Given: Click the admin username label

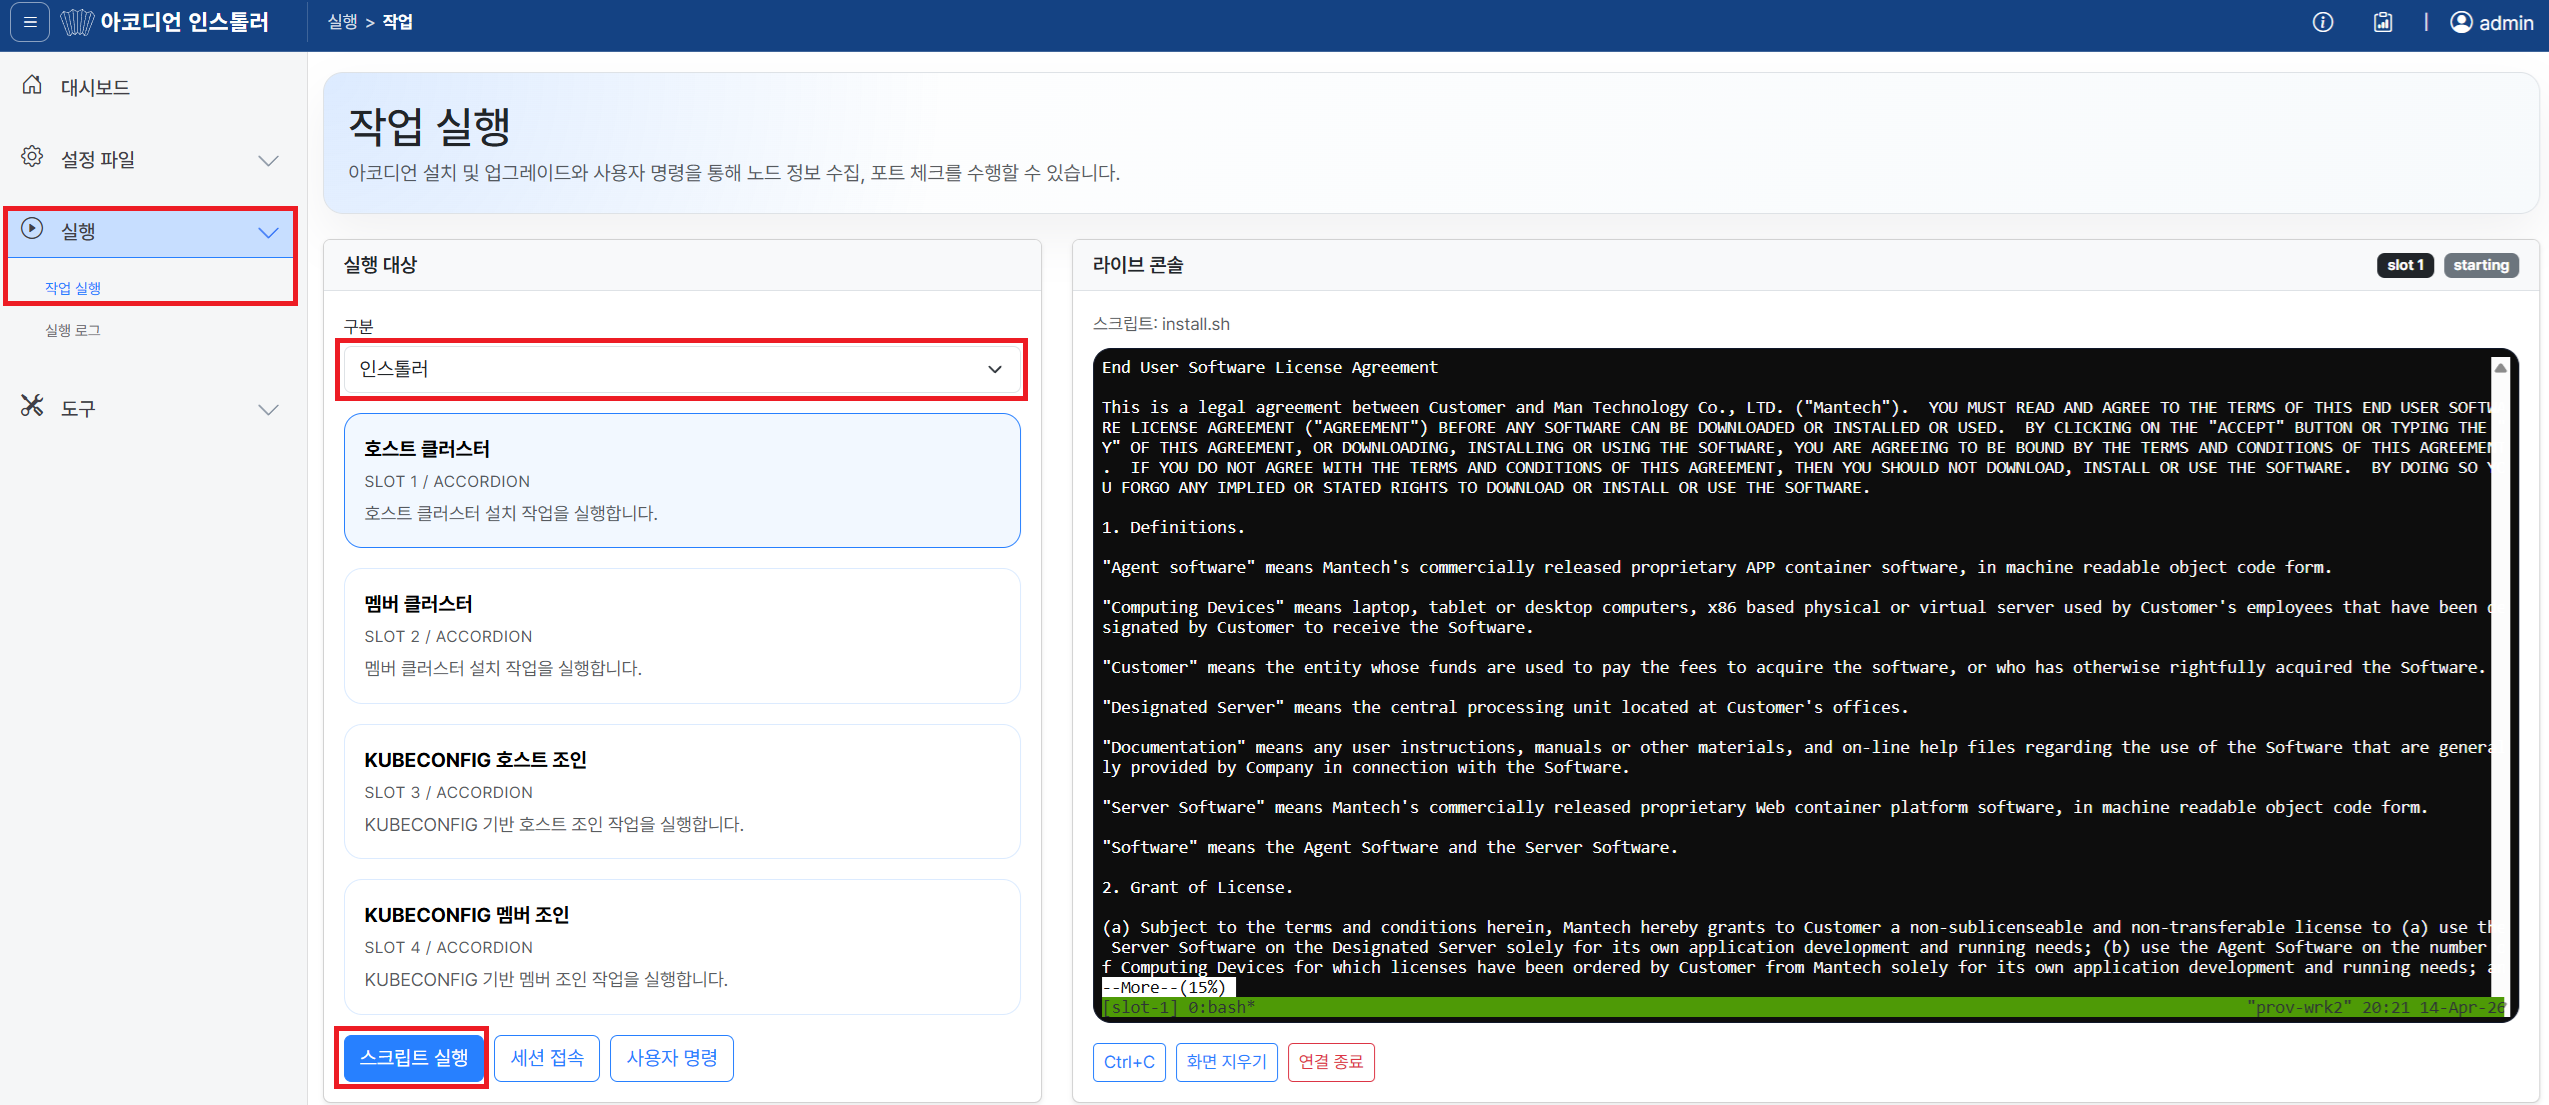Looking at the screenshot, I should coord(2506,22).
